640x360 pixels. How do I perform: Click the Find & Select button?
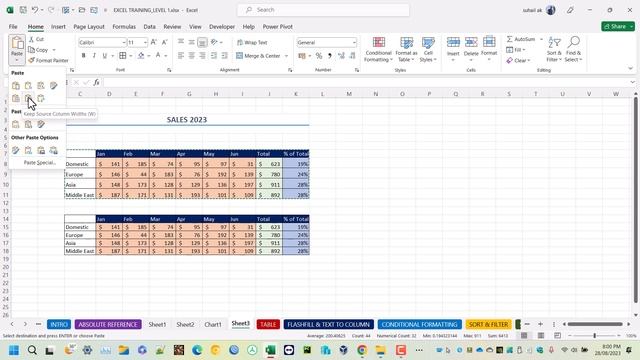click(573, 49)
